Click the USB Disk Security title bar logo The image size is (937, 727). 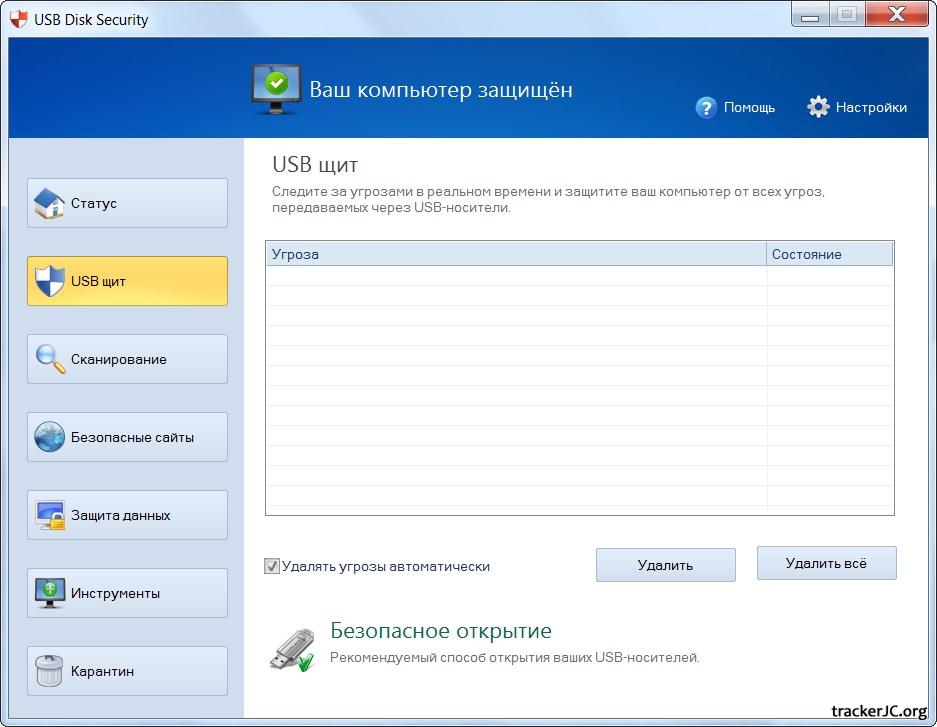coord(18,18)
